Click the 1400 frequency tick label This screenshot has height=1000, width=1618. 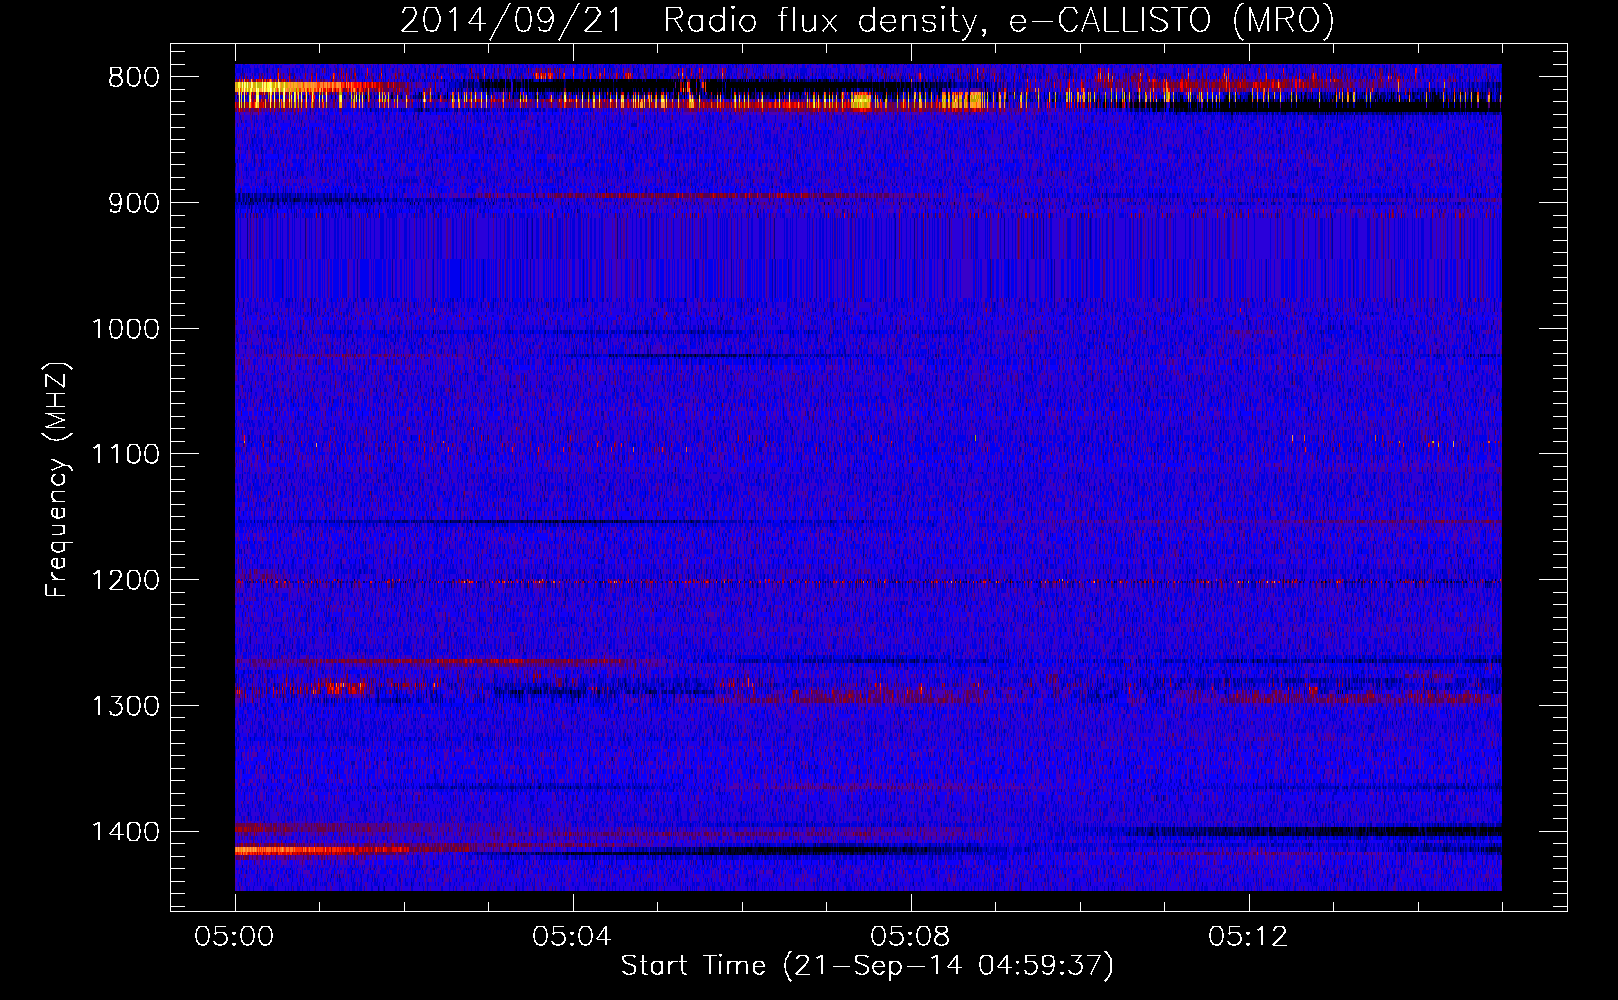[x=125, y=832]
